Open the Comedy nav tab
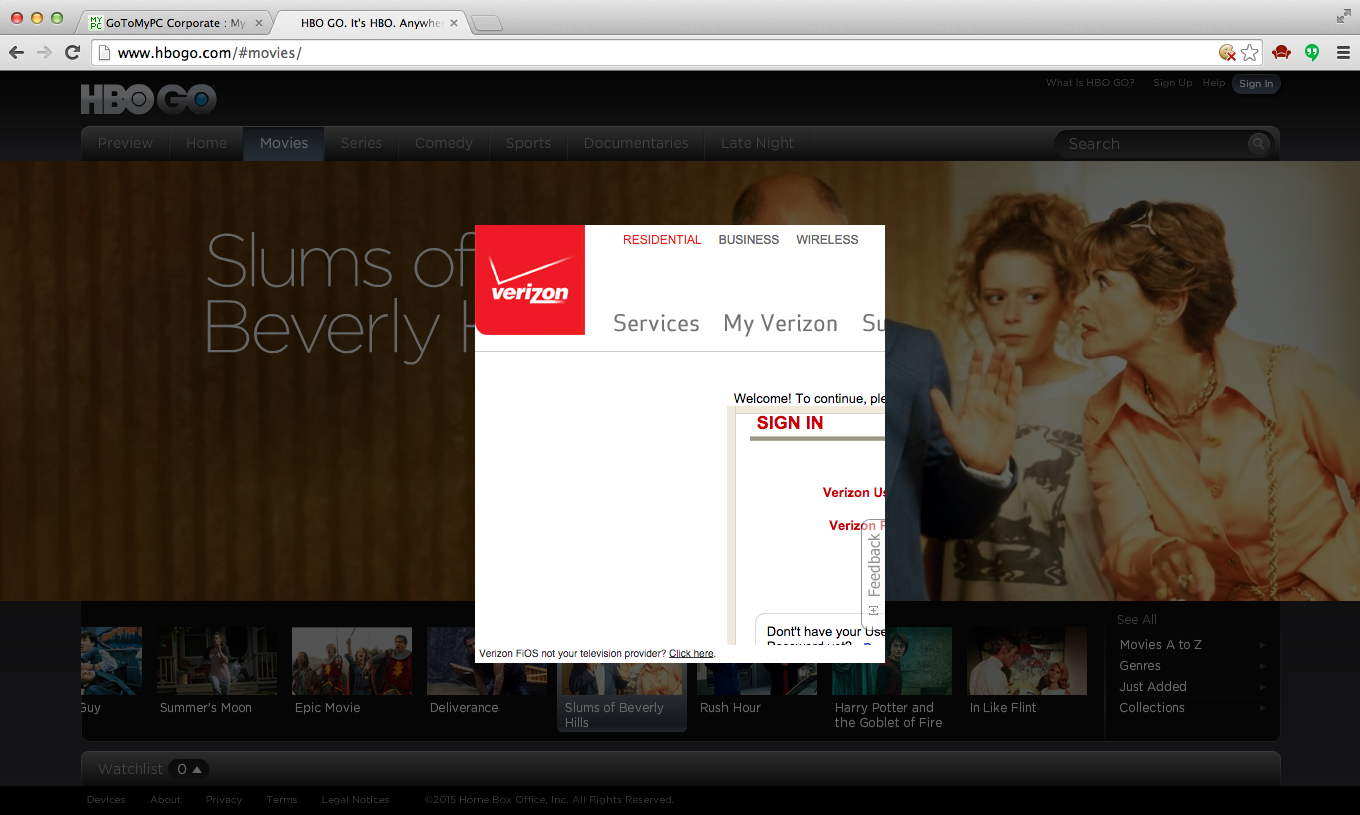Viewport: 1360px width, 815px height. [x=444, y=143]
